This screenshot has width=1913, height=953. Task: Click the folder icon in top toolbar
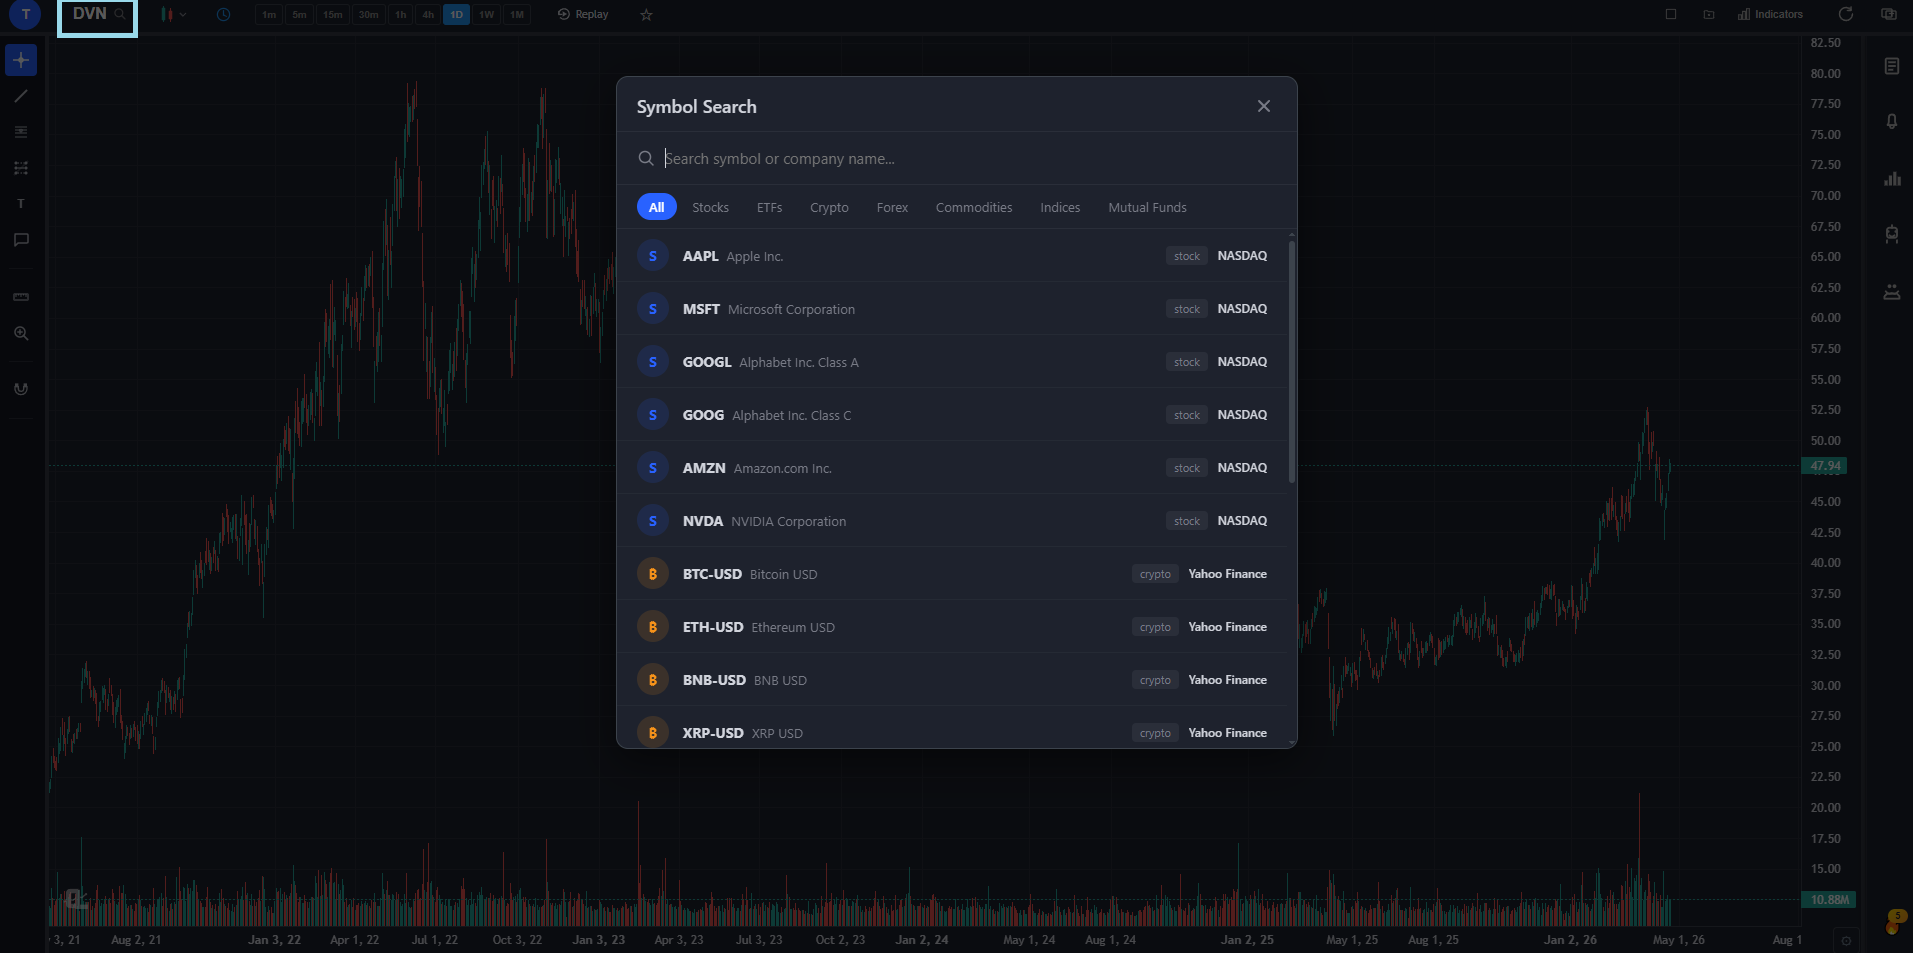pos(1709,14)
